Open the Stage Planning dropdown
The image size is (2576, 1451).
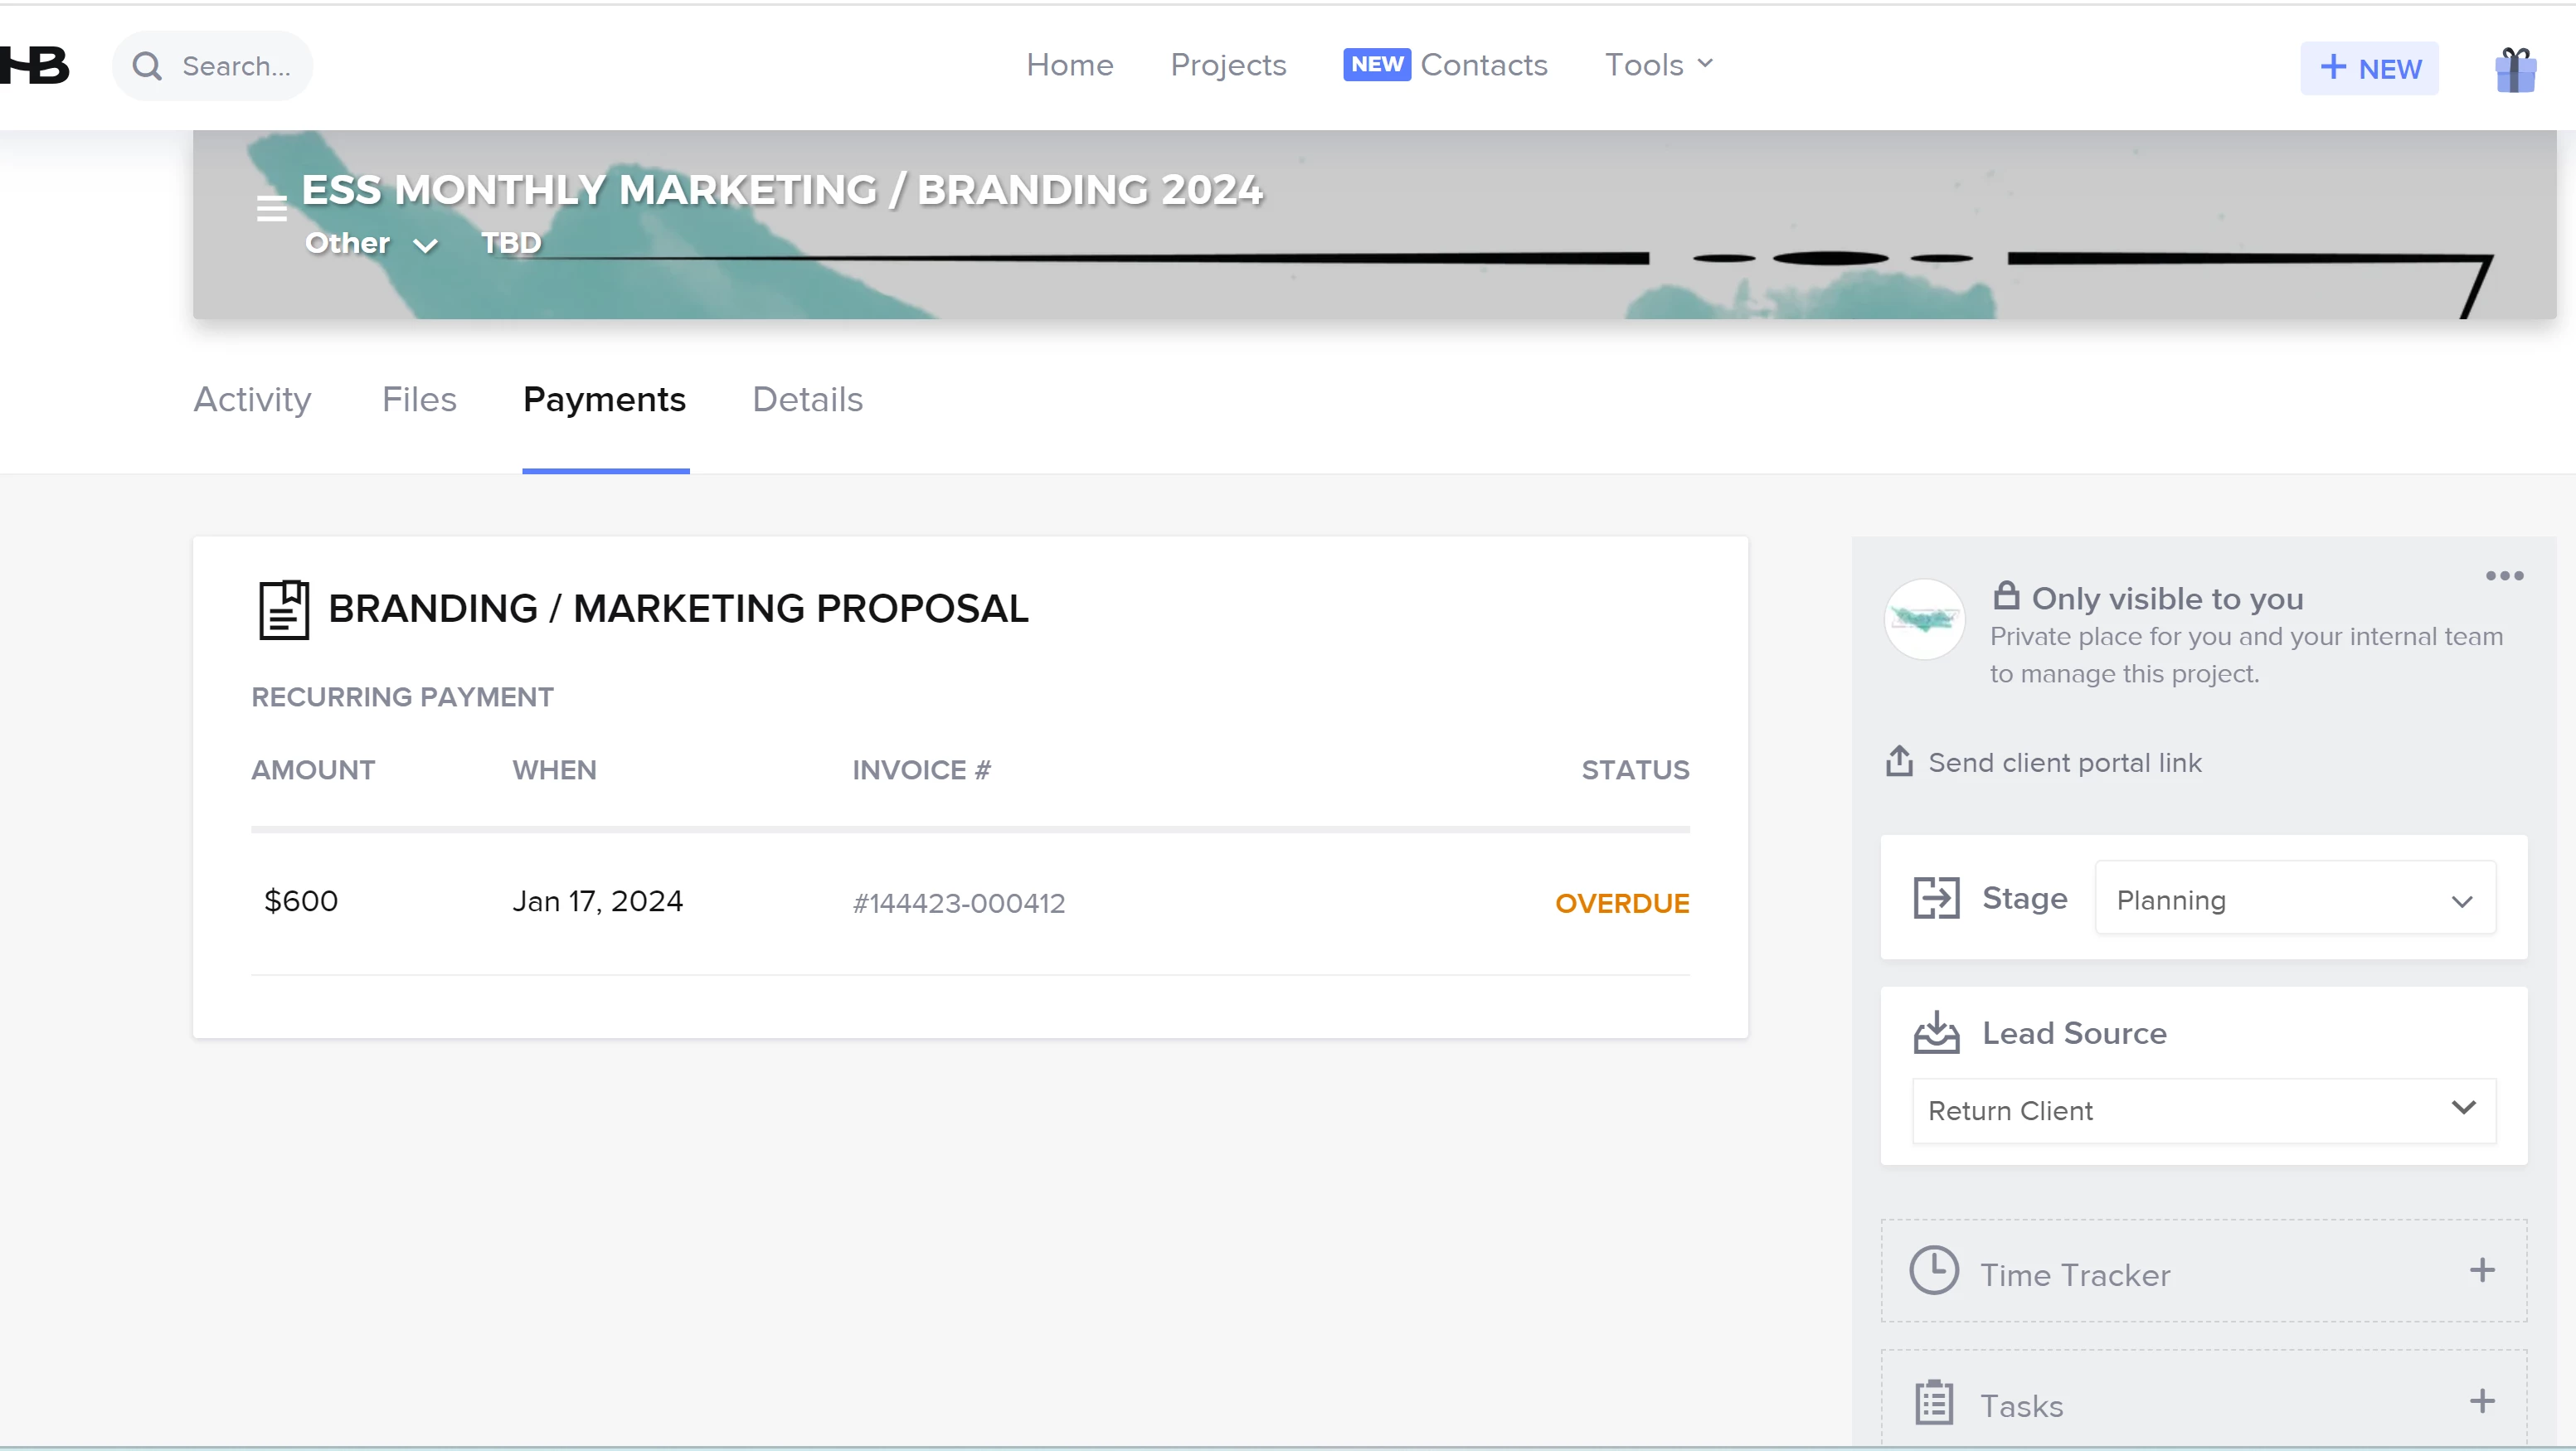2294,899
